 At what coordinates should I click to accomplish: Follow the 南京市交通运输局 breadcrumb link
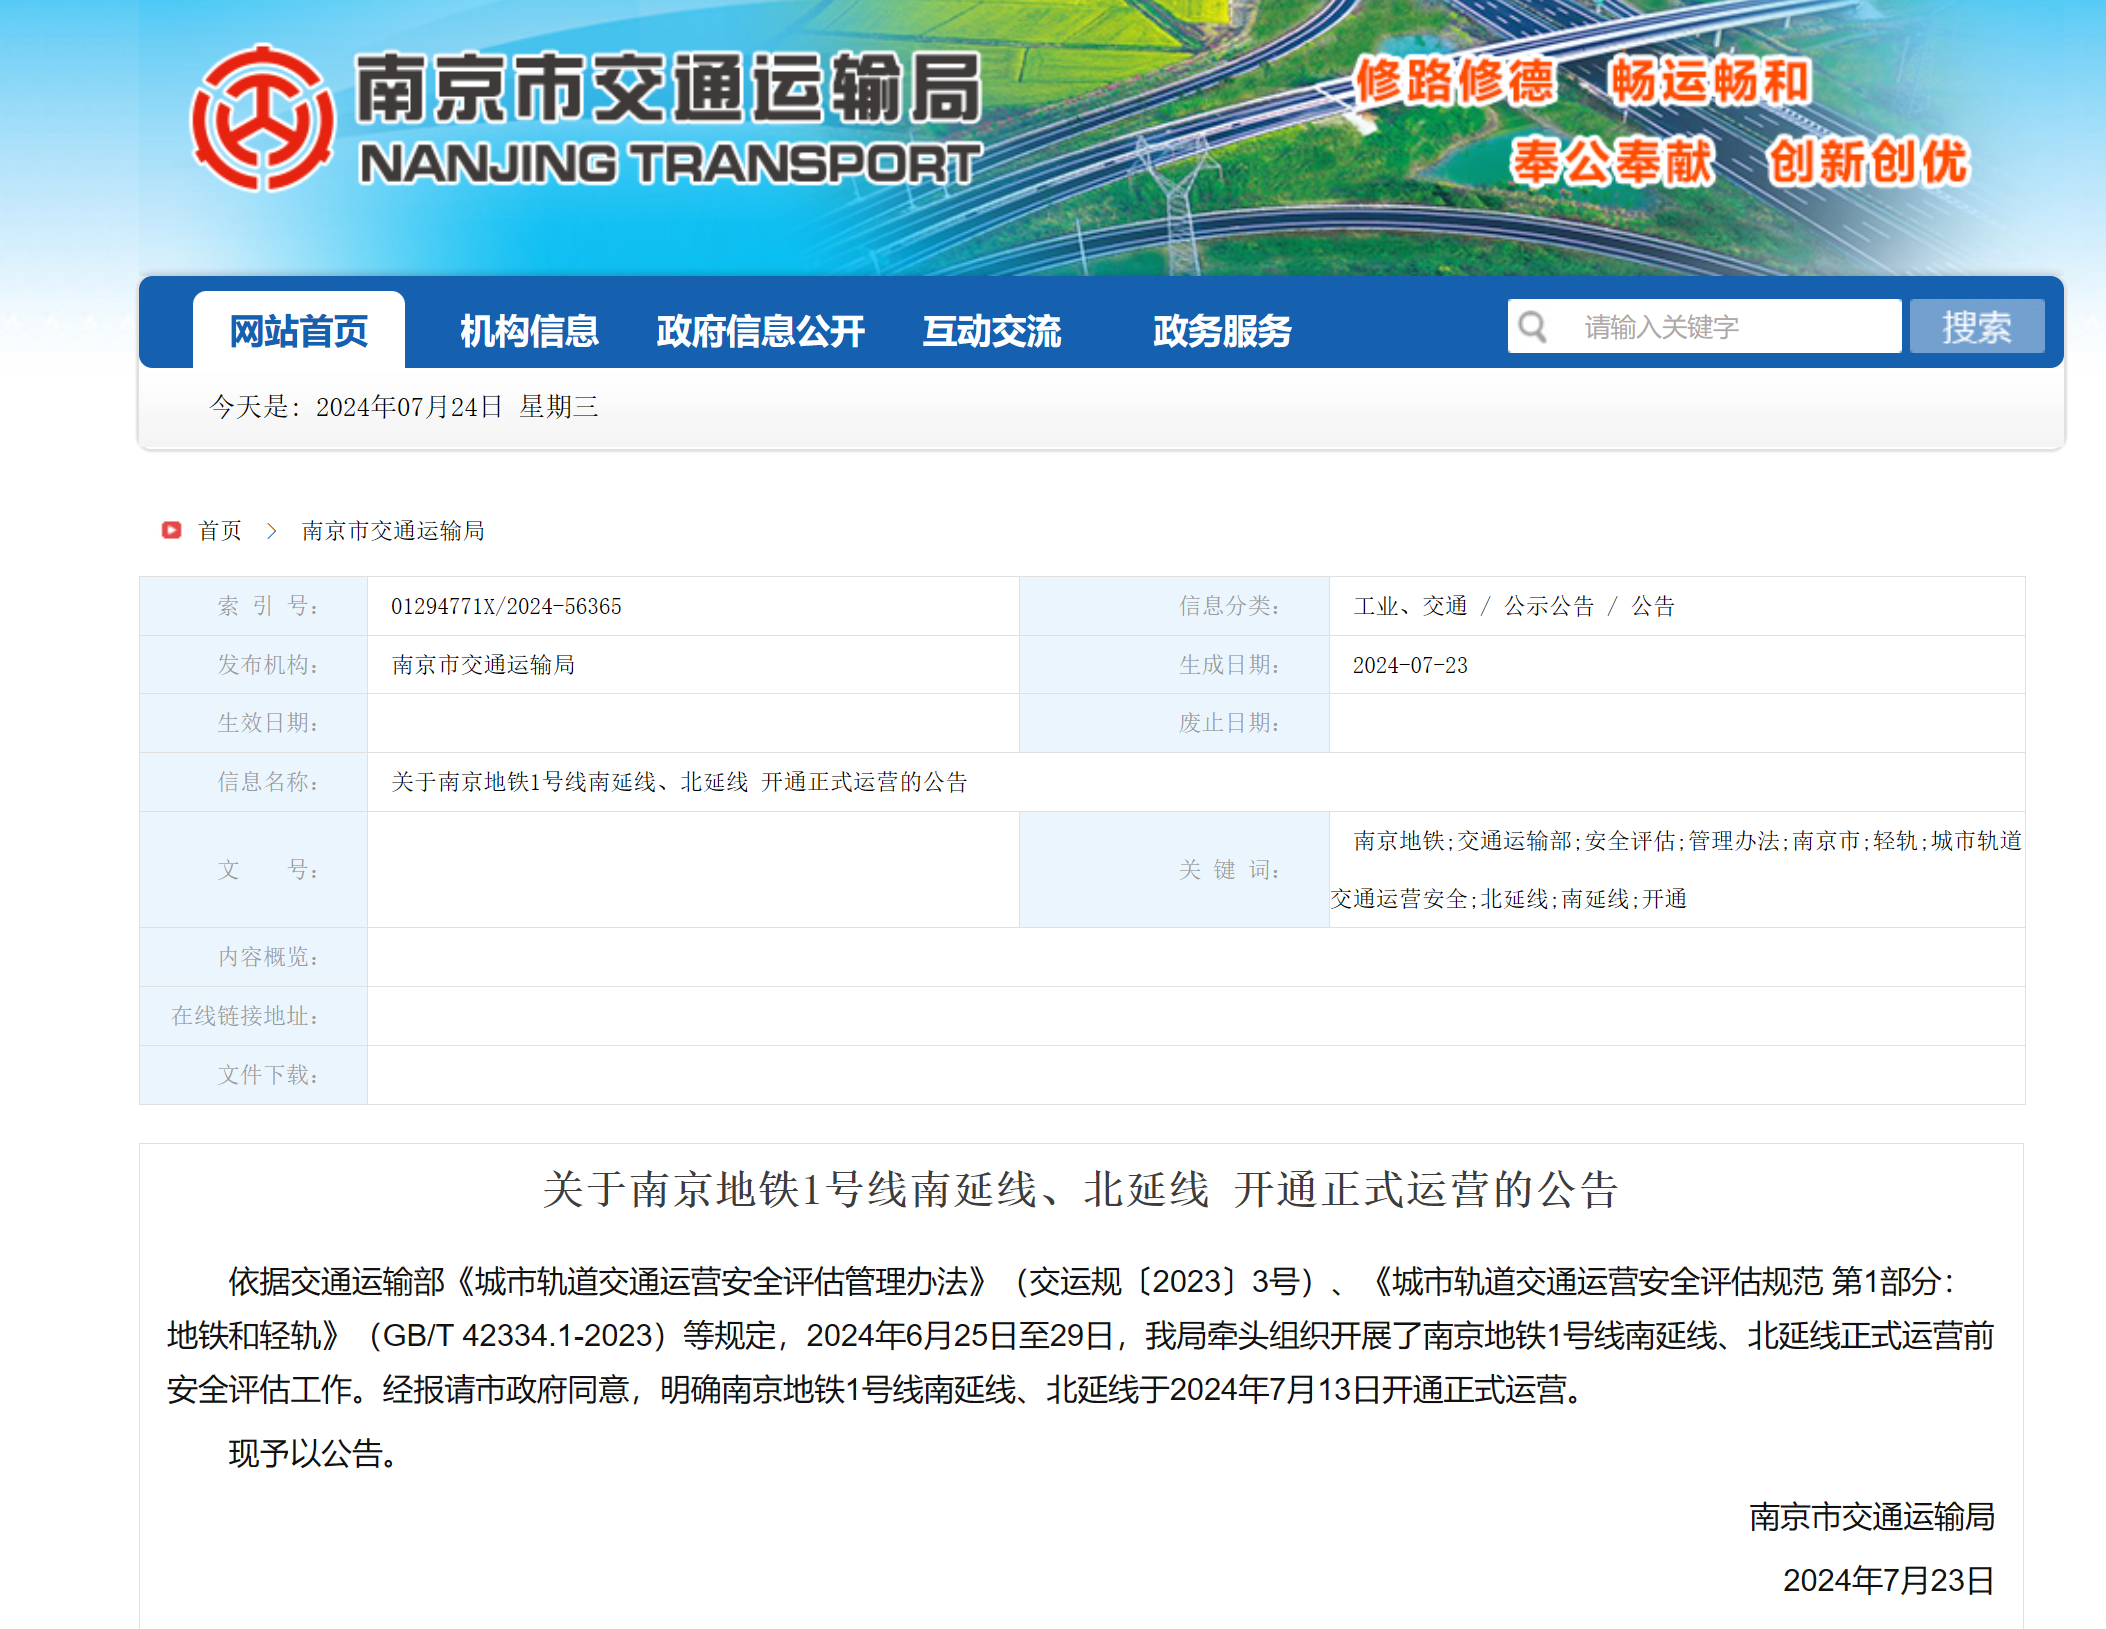point(393,530)
